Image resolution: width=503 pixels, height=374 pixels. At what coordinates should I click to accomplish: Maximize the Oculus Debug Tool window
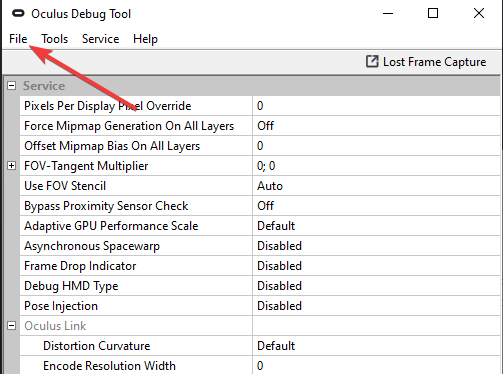[433, 13]
